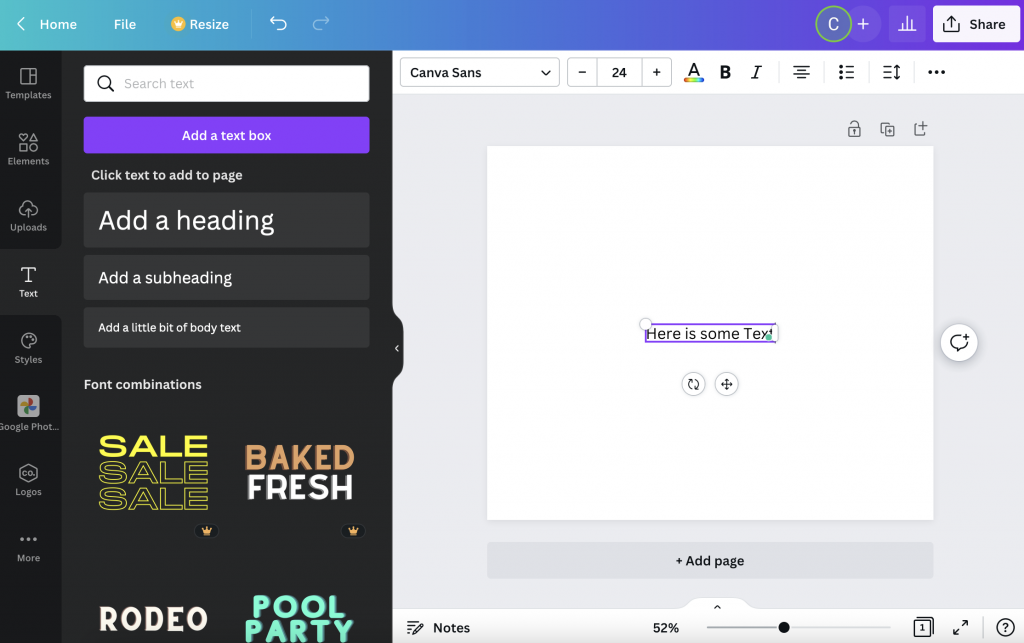The image size is (1024, 643).
Task: Increase font size with plus stepper
Action: coord(656,72)
